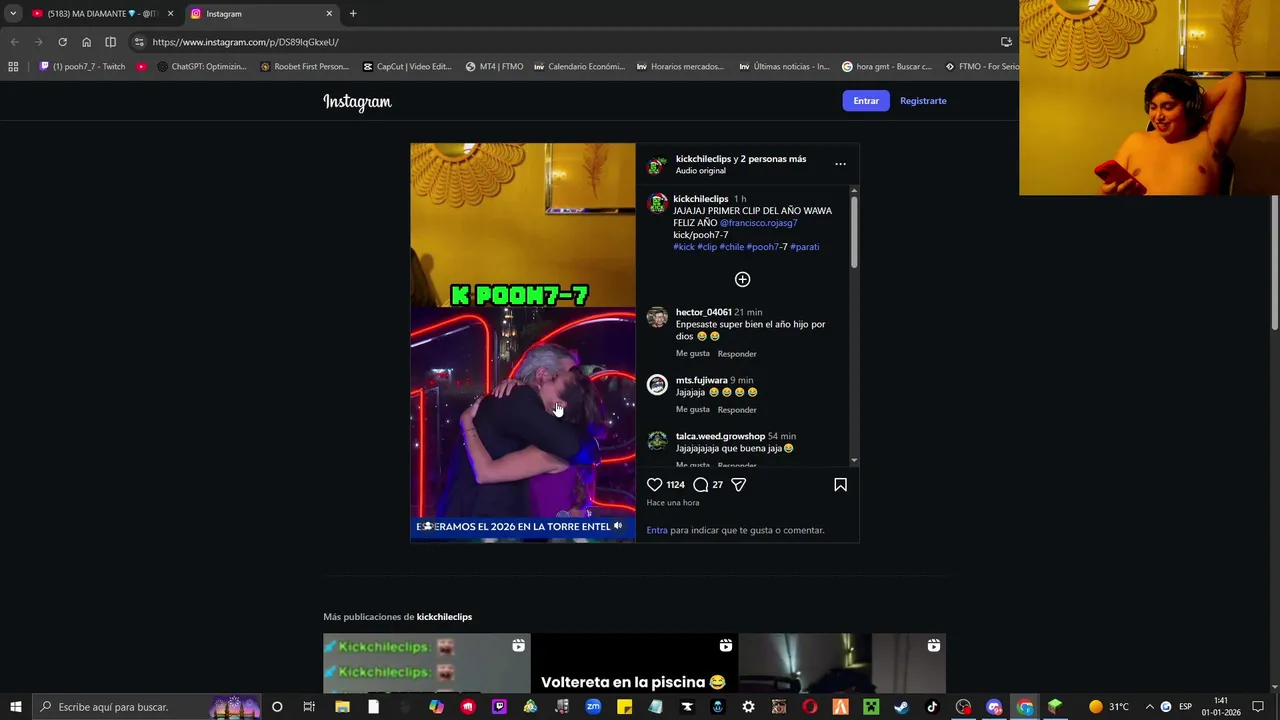Share the post with the paper plane icon

pos(739,485)
